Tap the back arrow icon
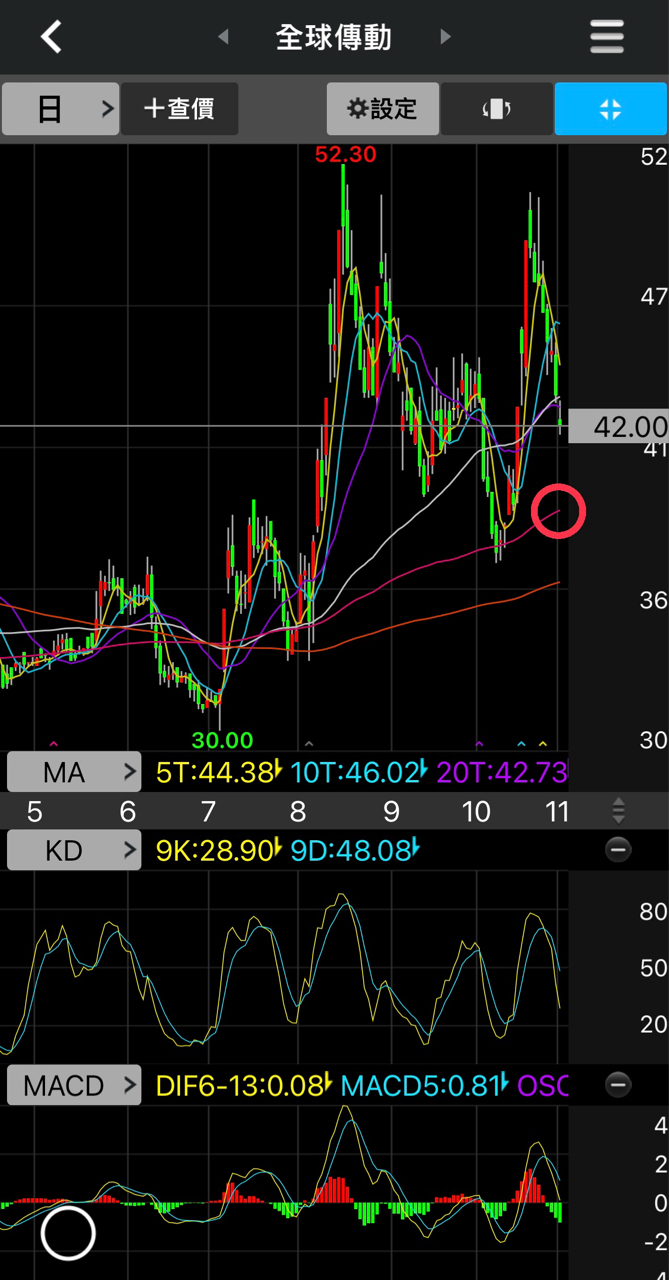The image size is (669, 1280). [x=51, y=37]
